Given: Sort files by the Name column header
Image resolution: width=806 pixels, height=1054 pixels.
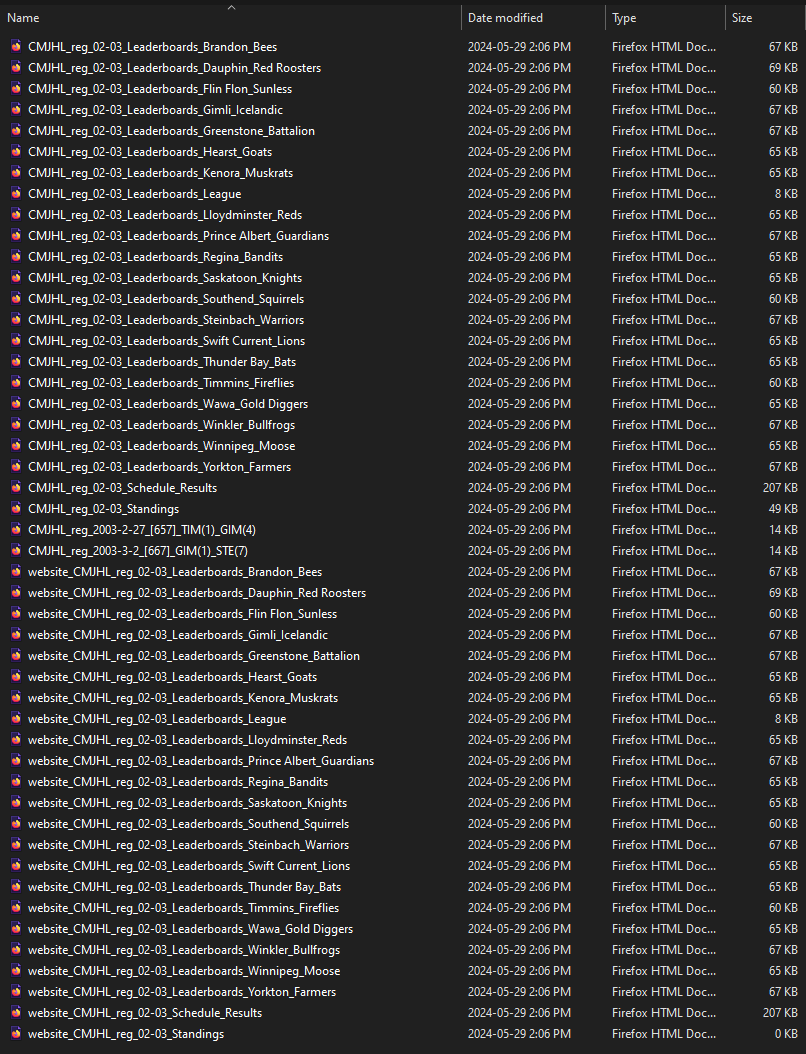Looking at the screenshot, I should tap(24, 18).
